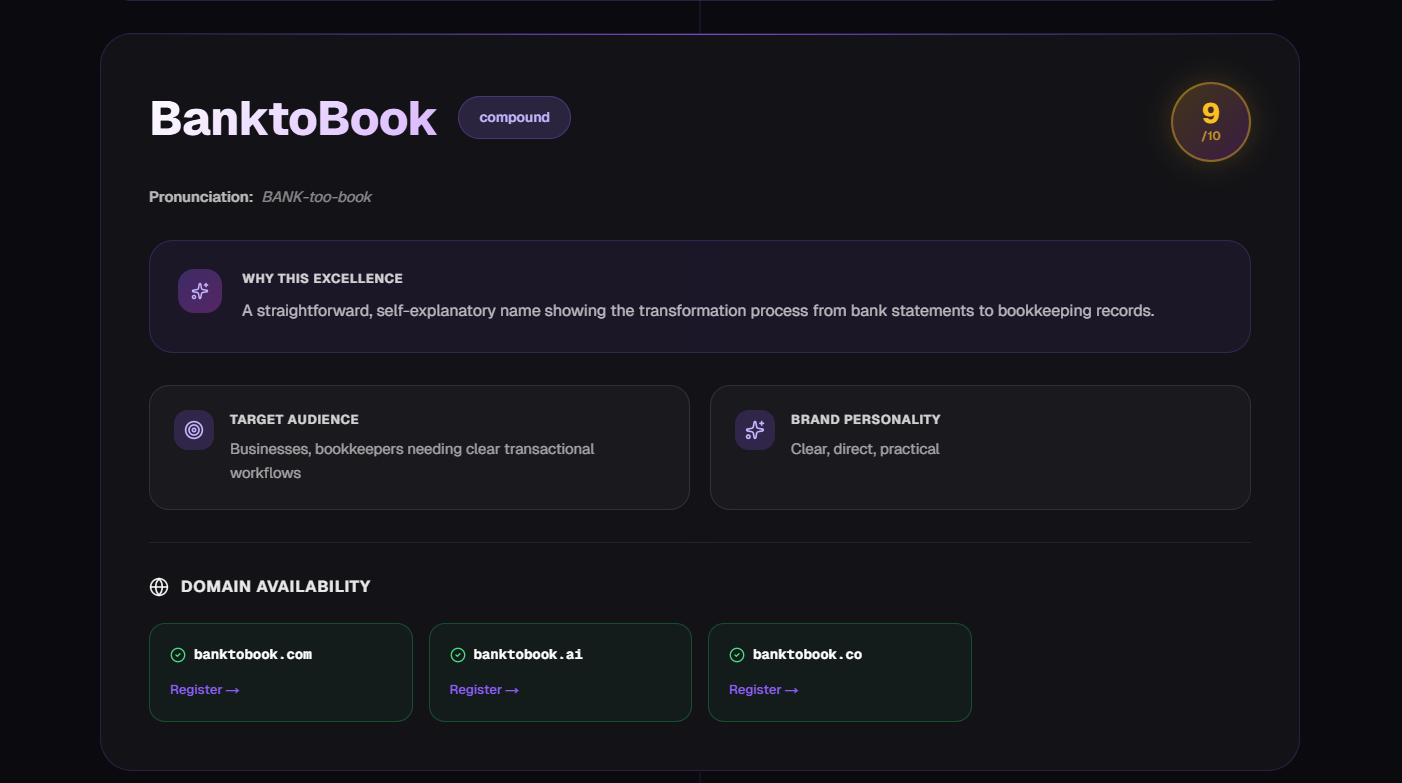Register the banktobook.ai domain

tap(484, 690)
